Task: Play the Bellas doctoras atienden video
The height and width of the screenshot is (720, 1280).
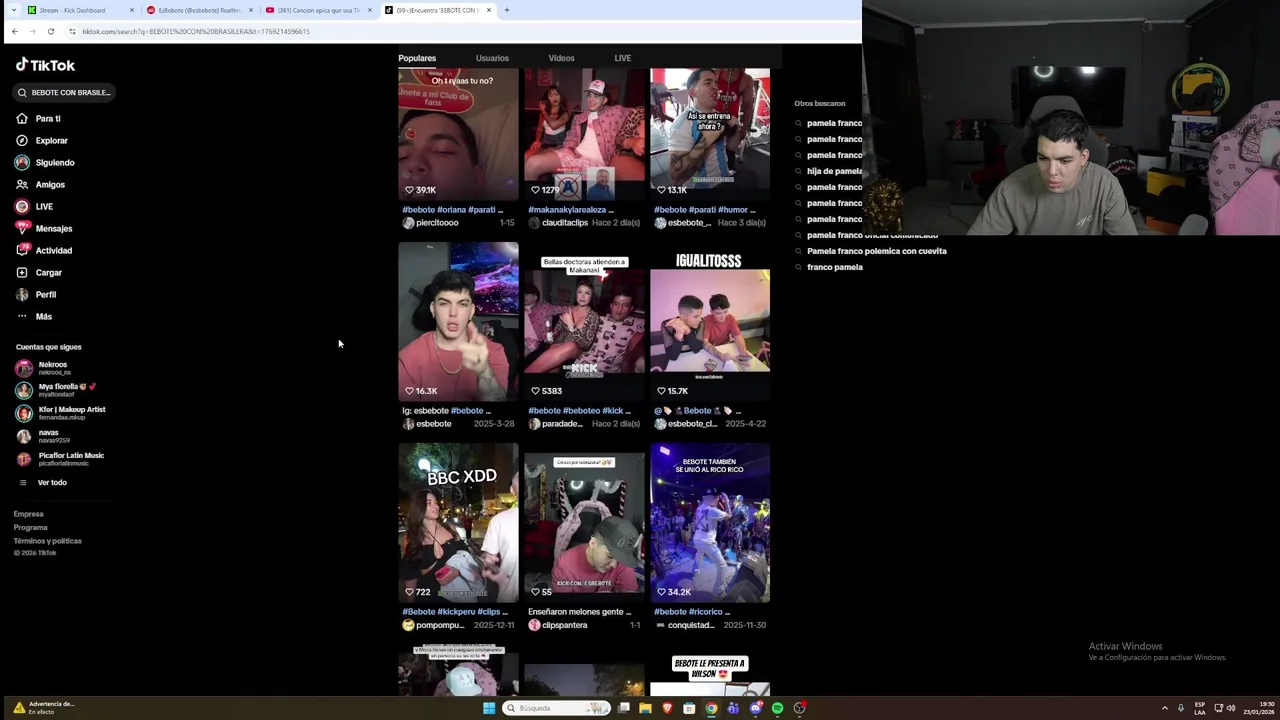Action: (584, 321)
